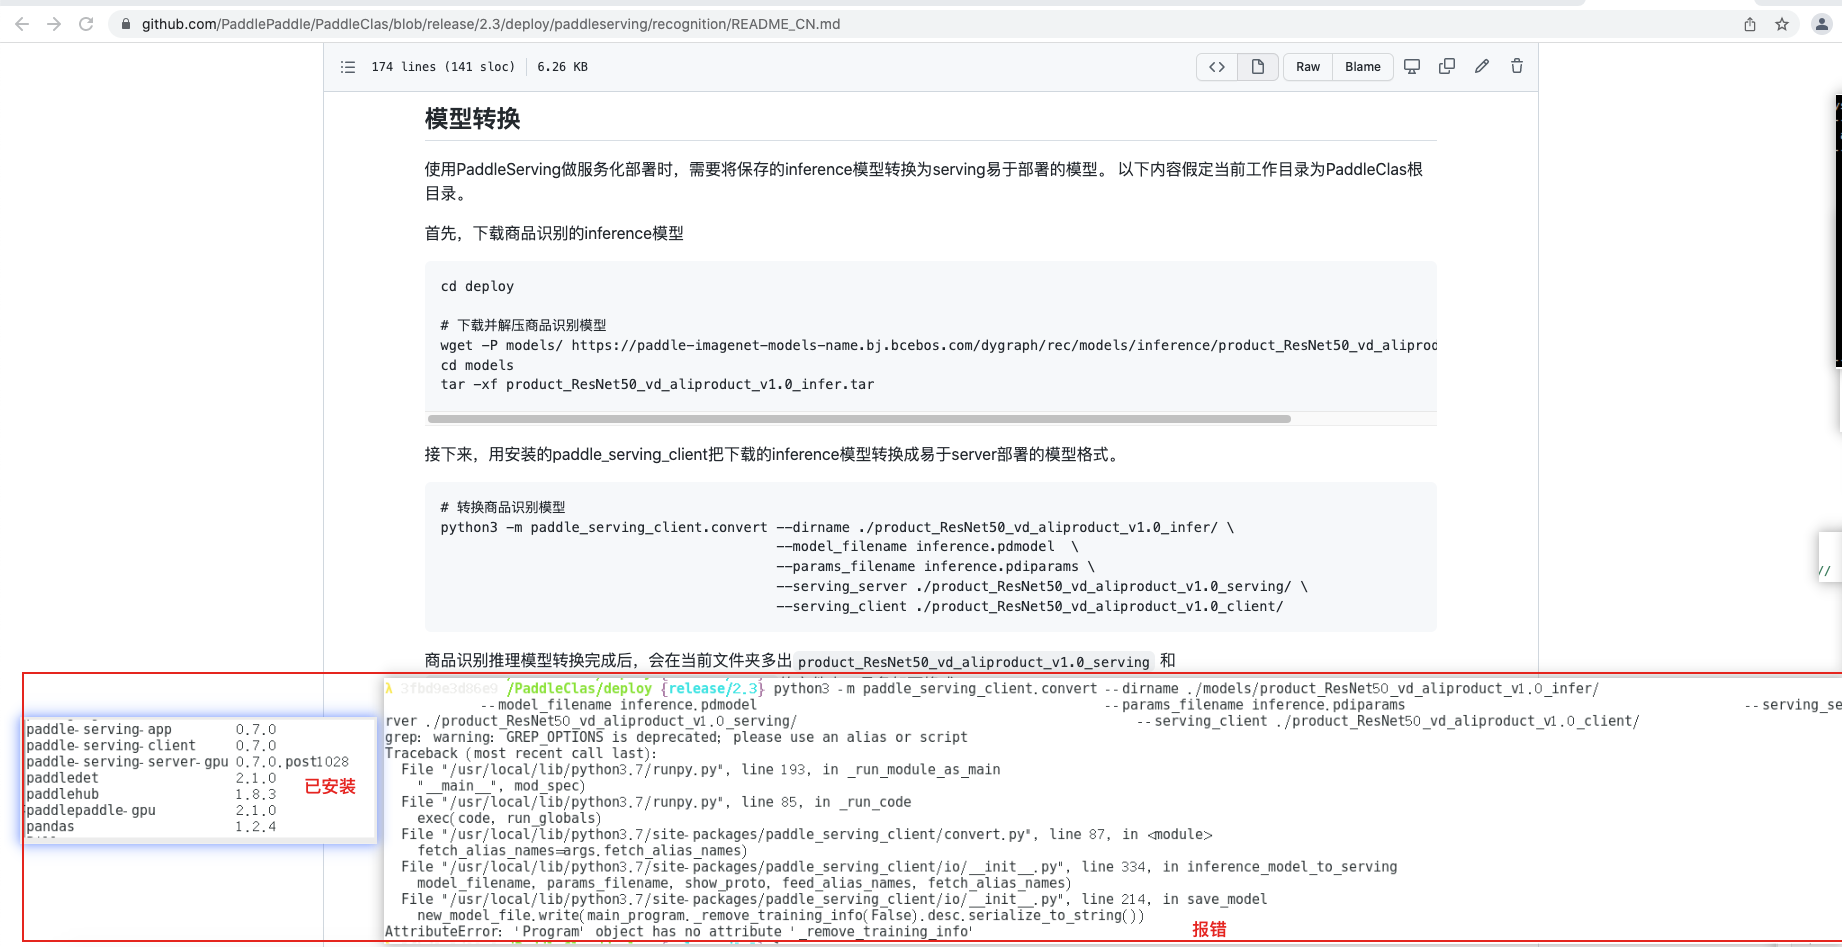
Task: Reload the current GitHub page
Action: [x=85, y=23]
